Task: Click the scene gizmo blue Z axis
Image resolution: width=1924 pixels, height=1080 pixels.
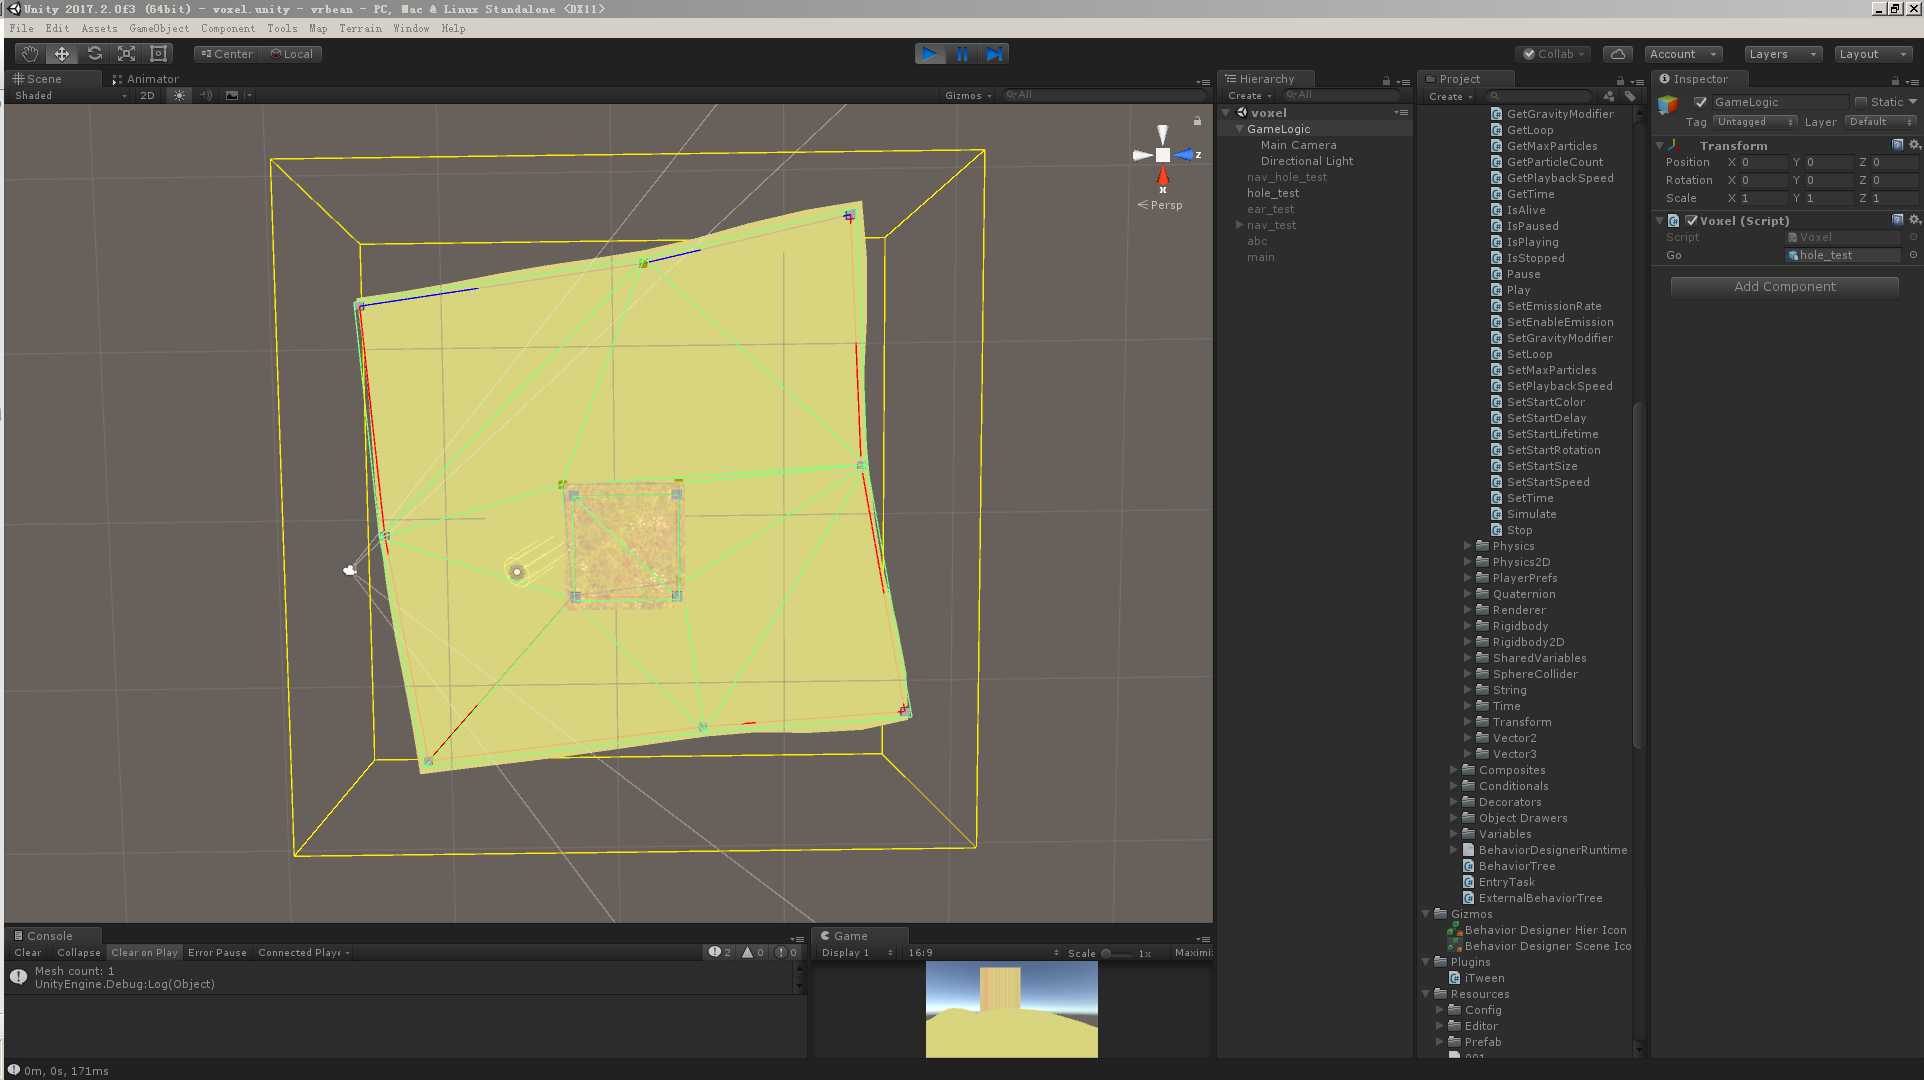Action: [1186, 155]
